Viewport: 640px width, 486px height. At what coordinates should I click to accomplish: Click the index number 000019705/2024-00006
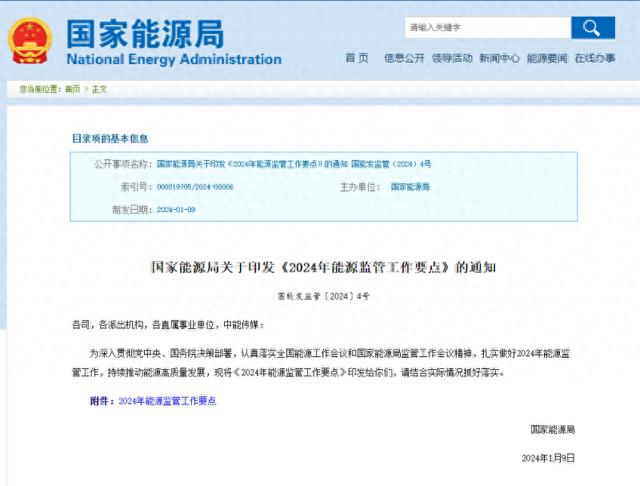(194, 186)
